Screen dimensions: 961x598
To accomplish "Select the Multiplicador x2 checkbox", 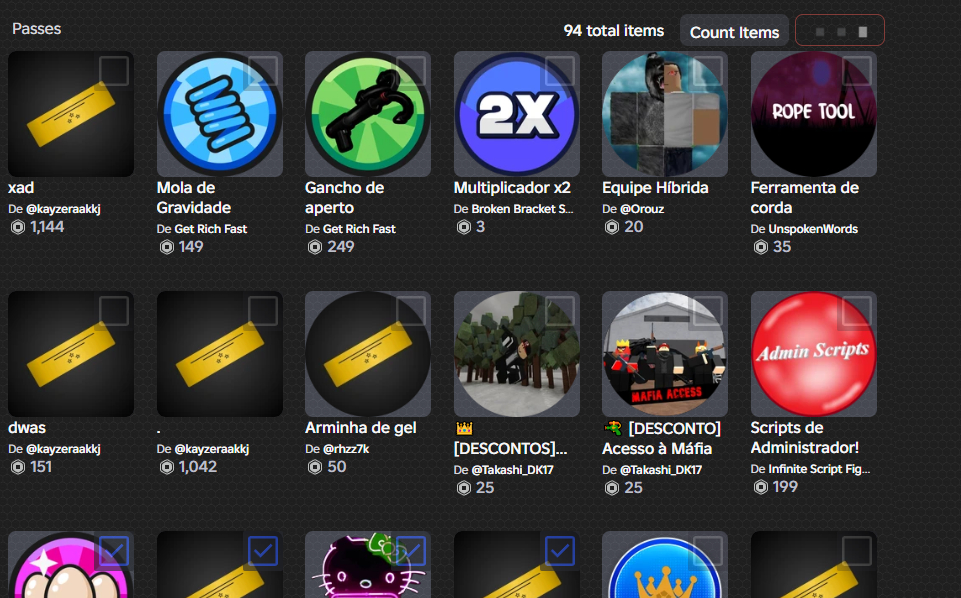I will tap(560, 71).
